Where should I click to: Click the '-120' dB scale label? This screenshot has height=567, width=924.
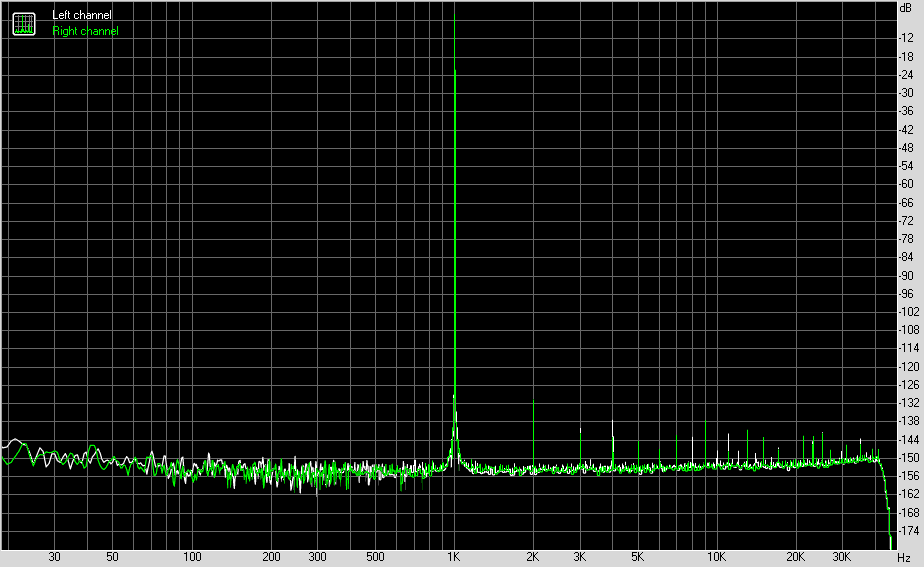click(908, 367)
